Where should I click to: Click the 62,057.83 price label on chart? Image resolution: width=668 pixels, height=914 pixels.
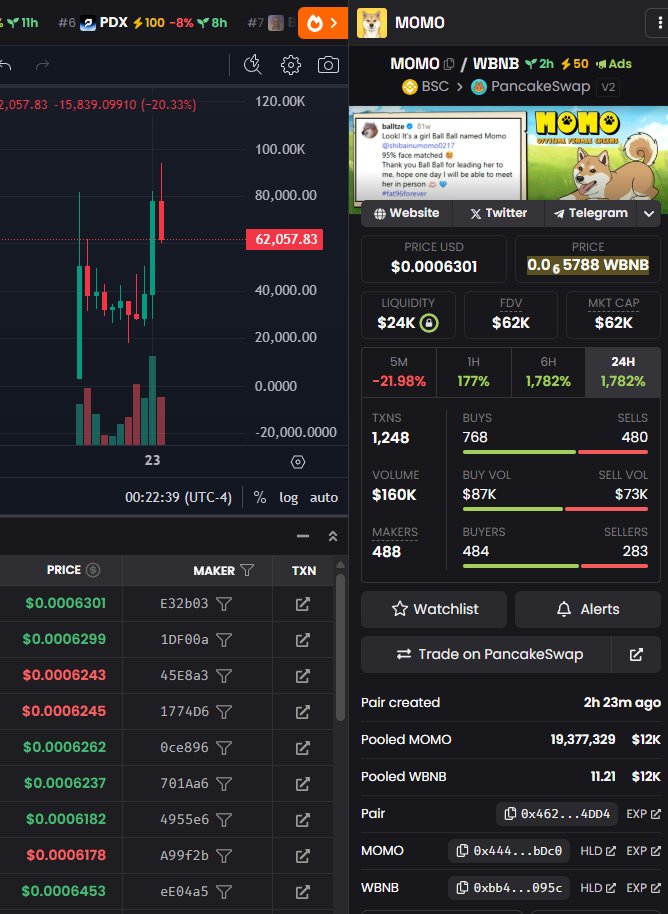tap(285, 240)
